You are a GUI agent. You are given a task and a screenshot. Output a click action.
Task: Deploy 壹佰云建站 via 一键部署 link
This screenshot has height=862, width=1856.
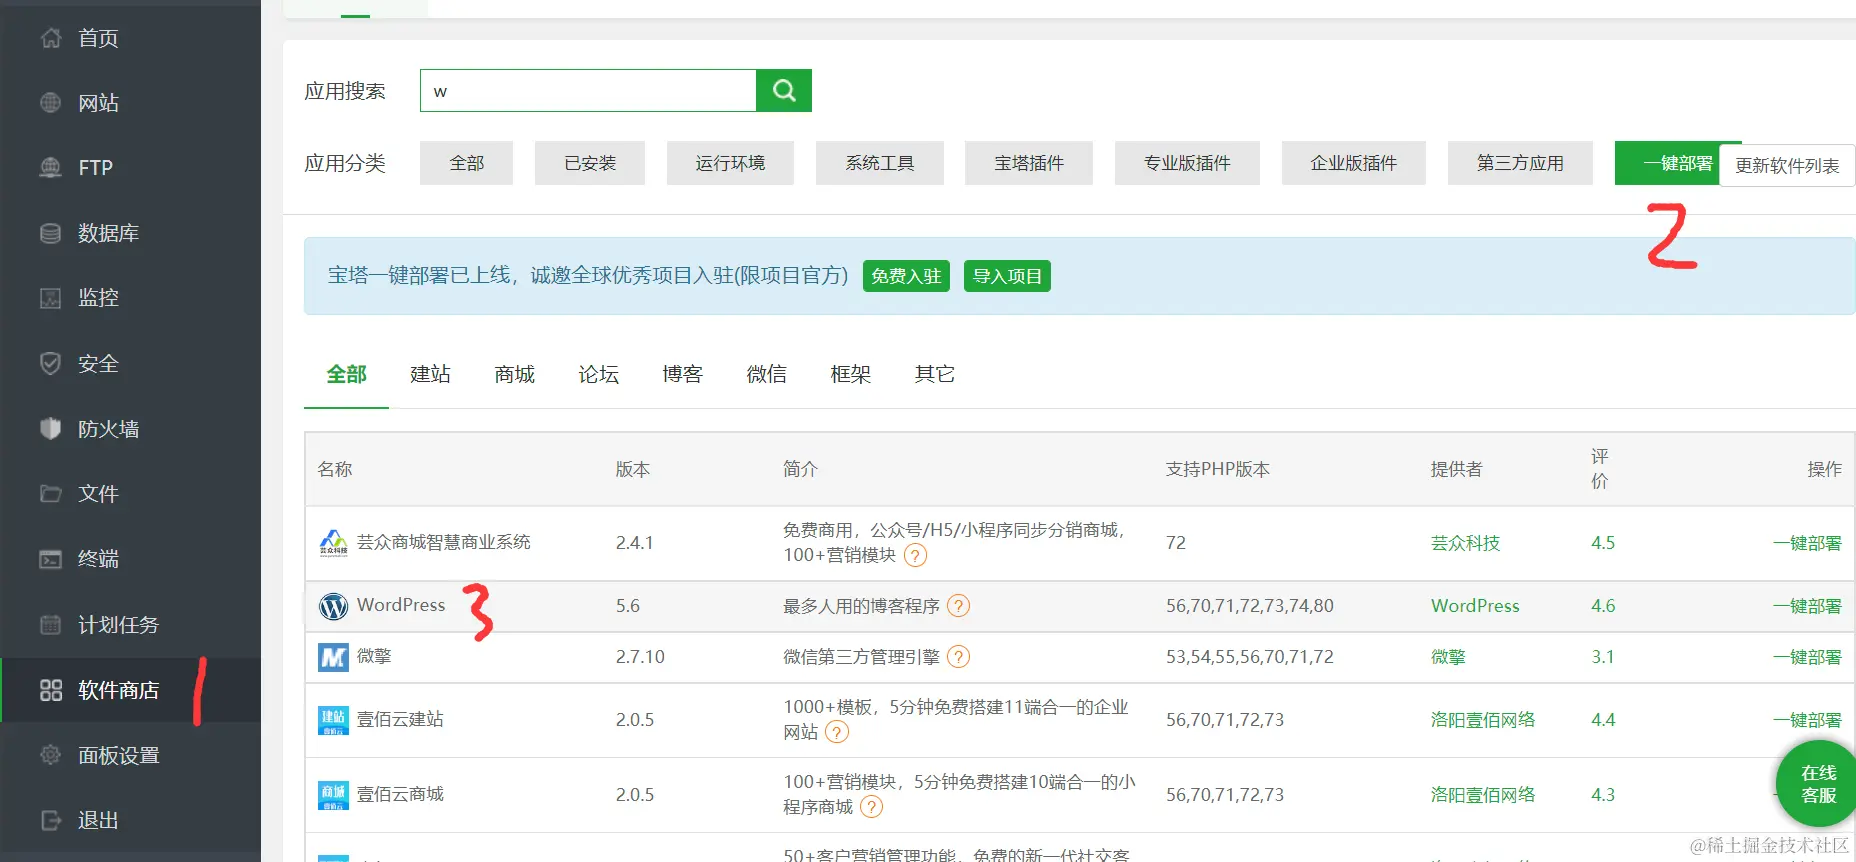[1807, 720]
